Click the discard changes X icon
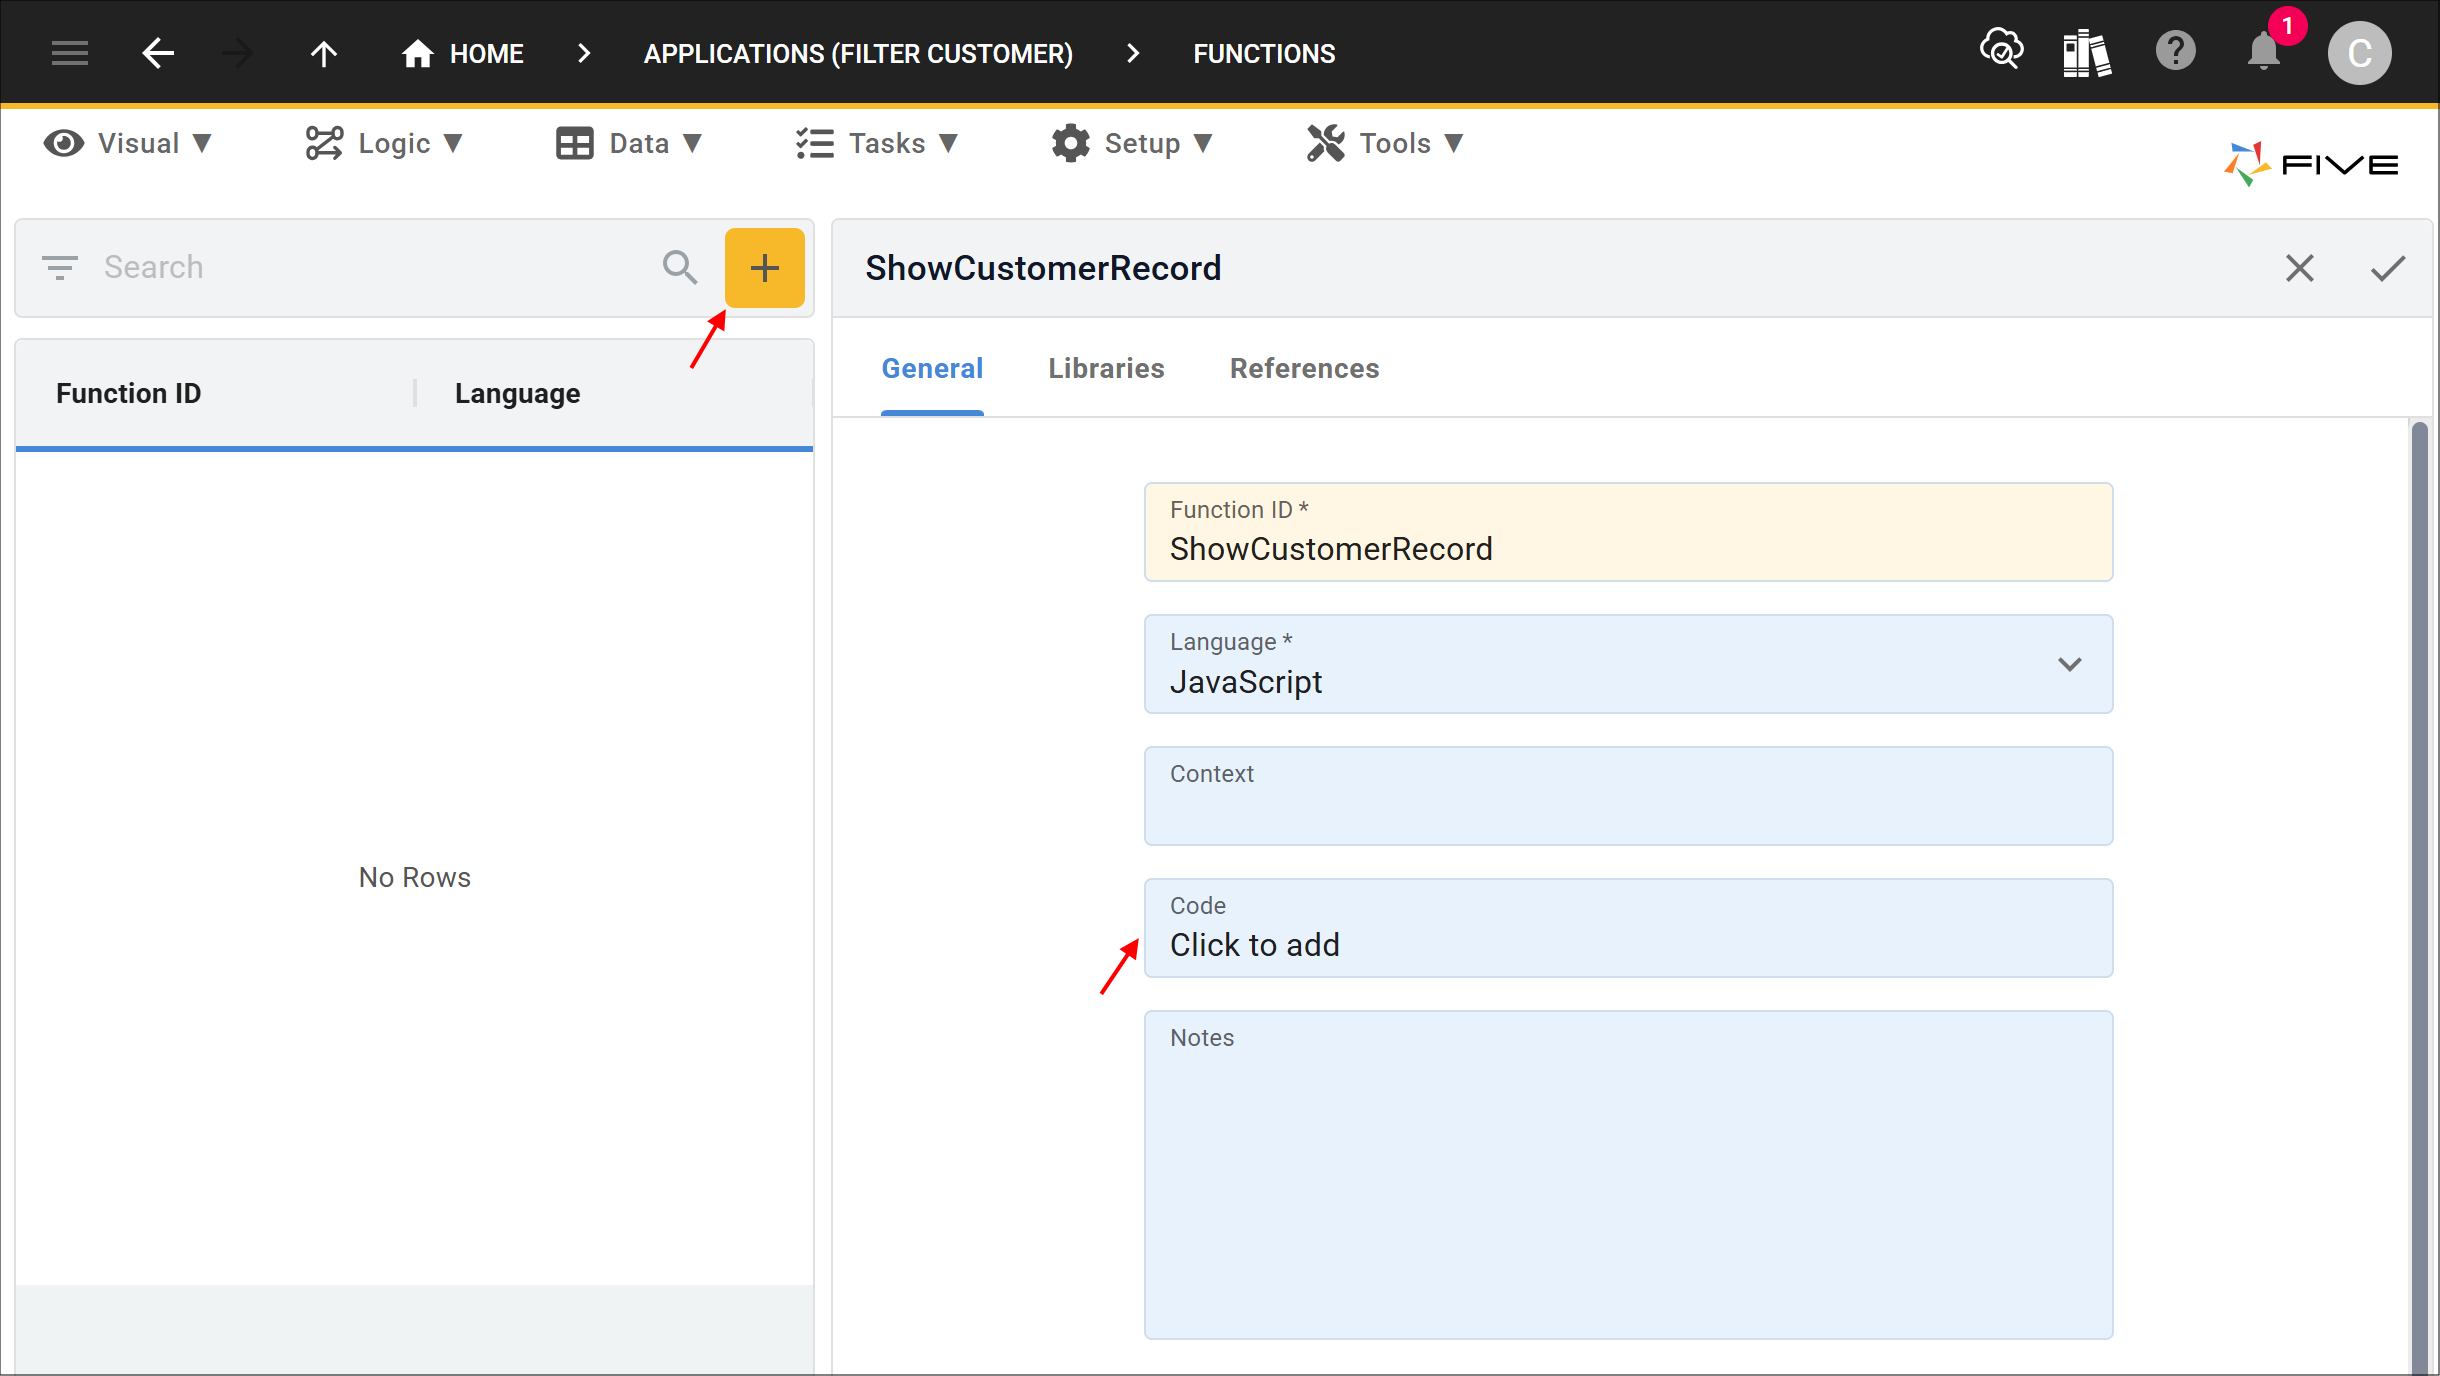This screenshot has width=2440, height=1376. pos(2298,268)
